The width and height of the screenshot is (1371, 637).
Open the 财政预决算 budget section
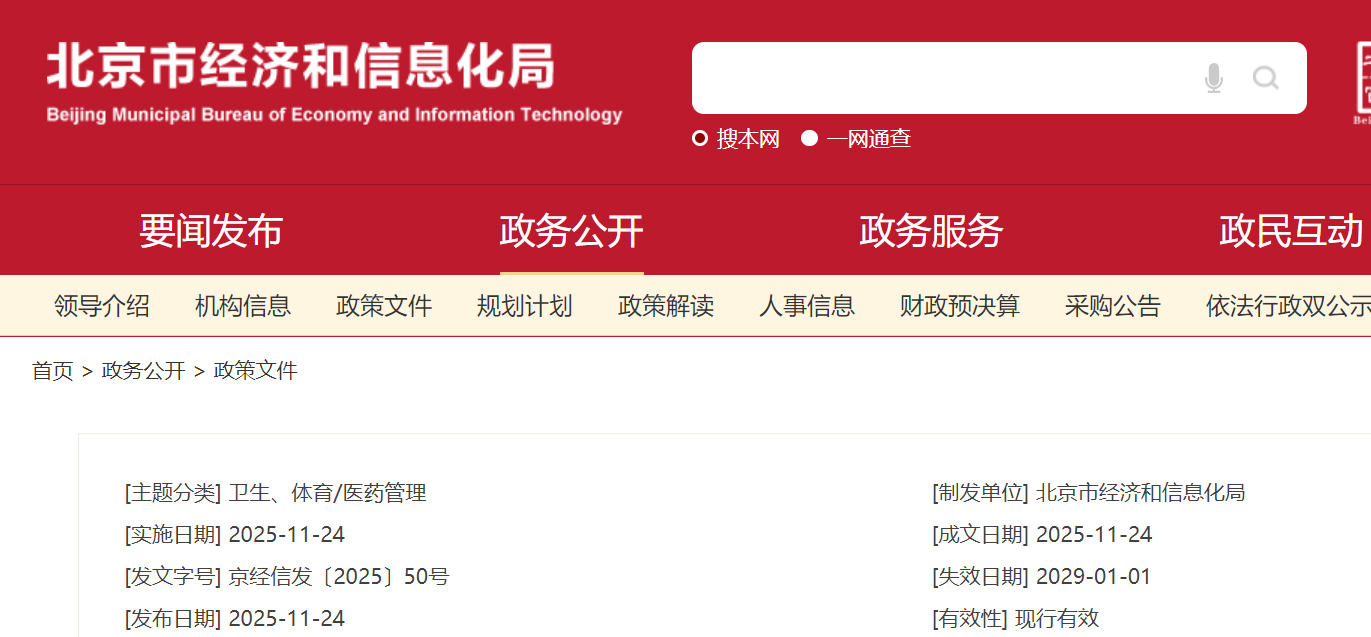[x=958, y=306]
